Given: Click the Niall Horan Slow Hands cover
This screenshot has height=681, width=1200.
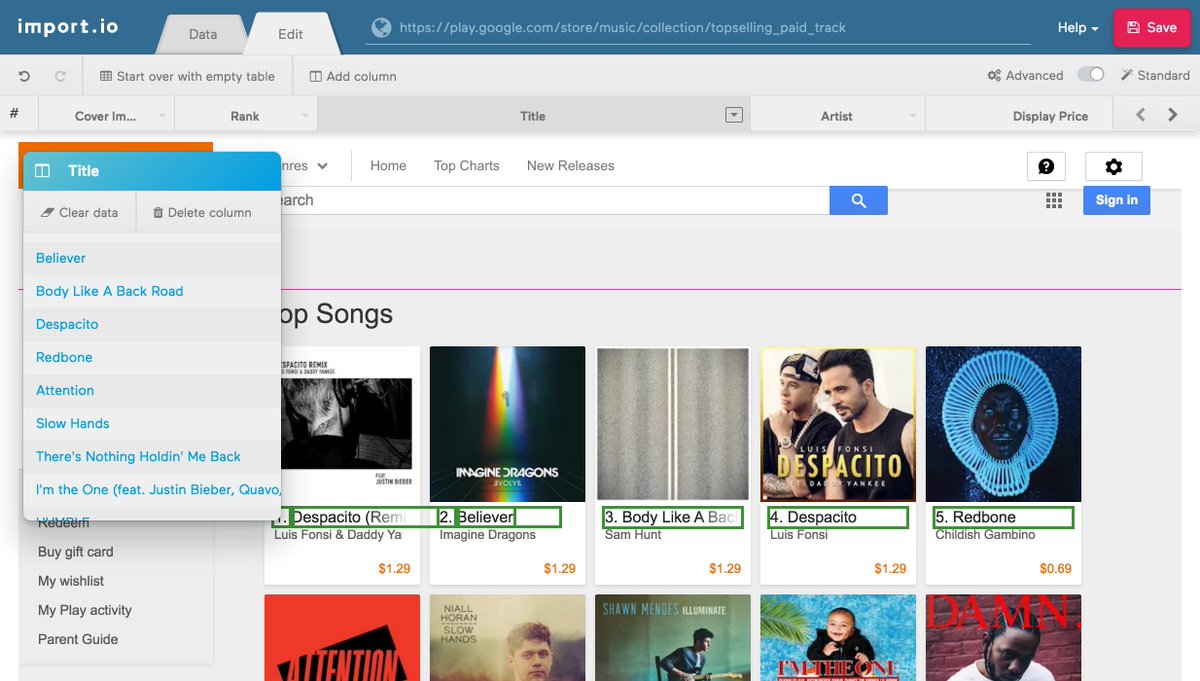Looking at the screenshot, I should (507, 638).
